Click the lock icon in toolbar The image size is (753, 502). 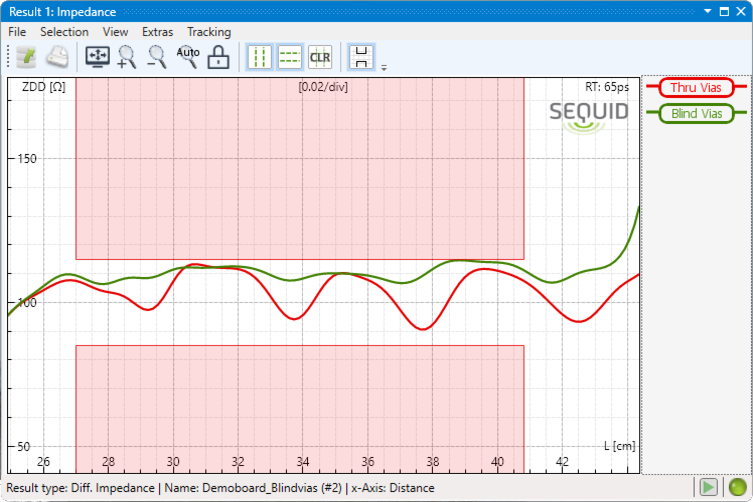(x=218, y=57)
